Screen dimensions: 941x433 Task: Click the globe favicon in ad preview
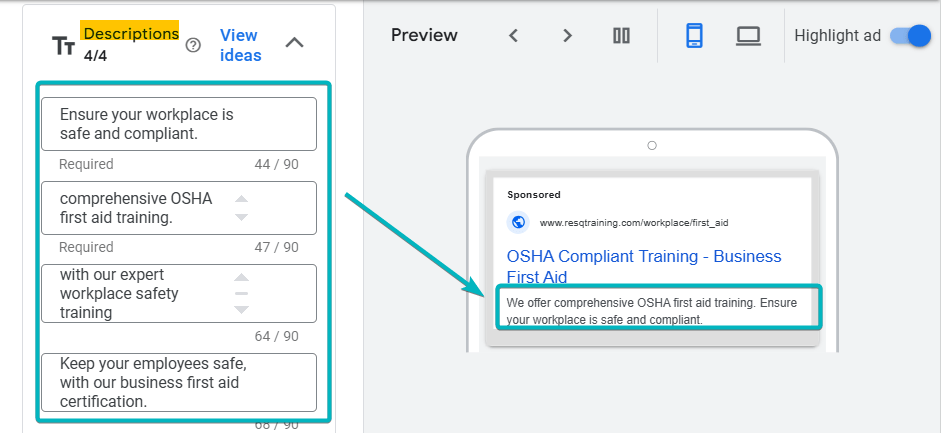[517, 222]
